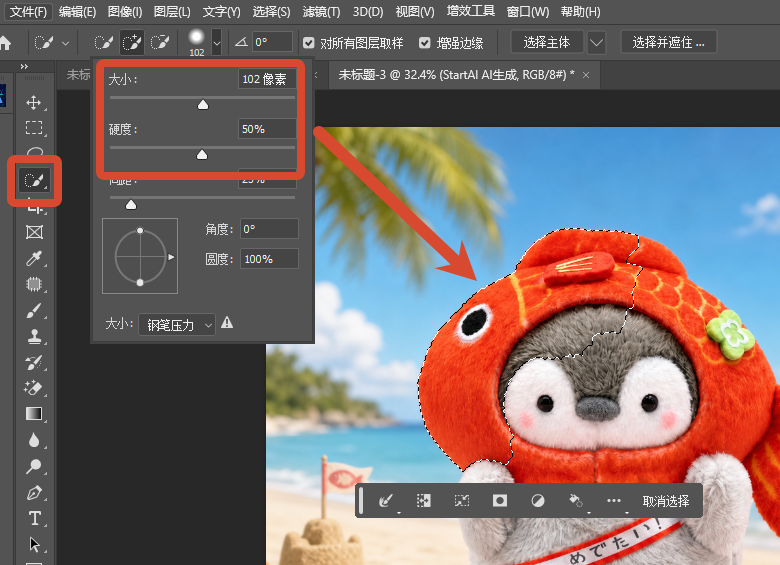Click the brush size slider handle
This screenshot has width=780, height=565.
coord(203,104)
